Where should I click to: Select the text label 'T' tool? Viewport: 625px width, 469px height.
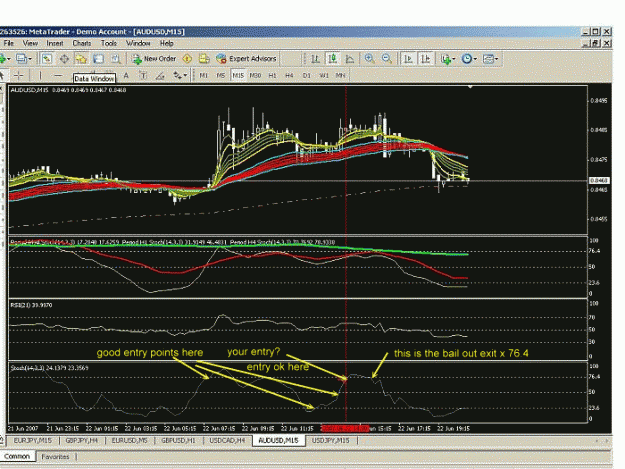pos(143,75)
